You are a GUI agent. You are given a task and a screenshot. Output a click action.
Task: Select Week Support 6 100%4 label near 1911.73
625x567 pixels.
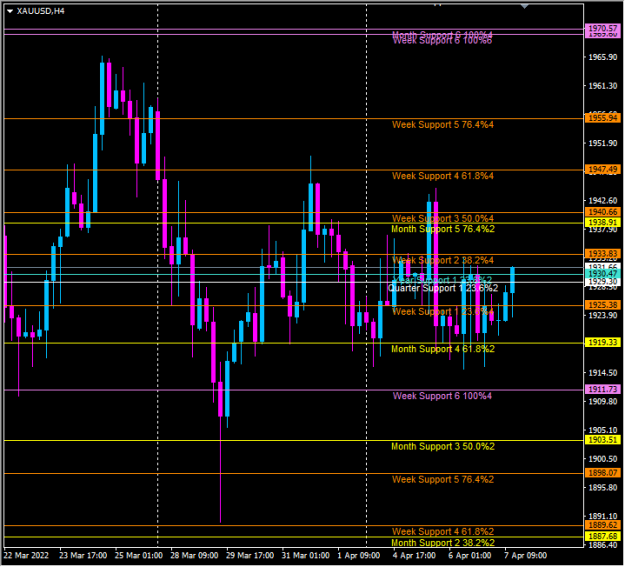click(442, 396)
